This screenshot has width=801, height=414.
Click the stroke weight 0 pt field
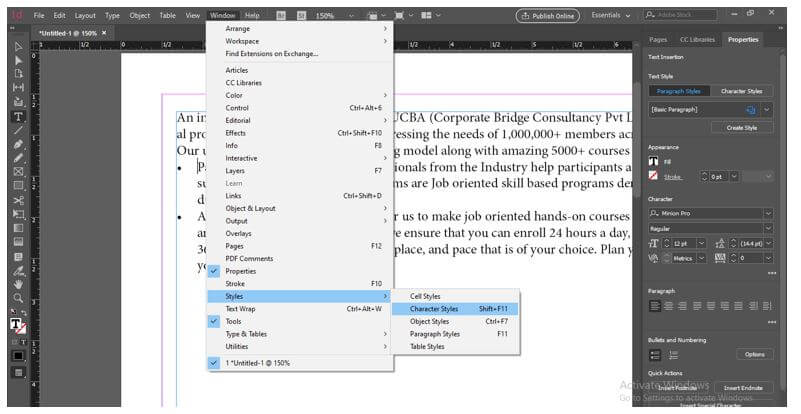[719, 176]
